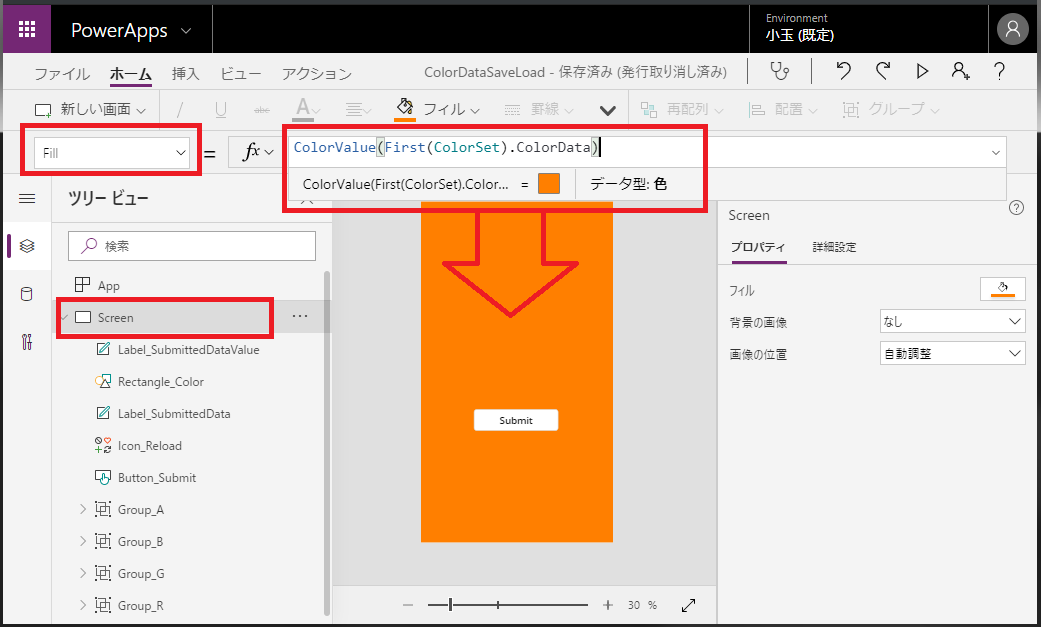Open the ビュー menu
Viewport: 1041px width, 627px height.
(x=240, y=73)
